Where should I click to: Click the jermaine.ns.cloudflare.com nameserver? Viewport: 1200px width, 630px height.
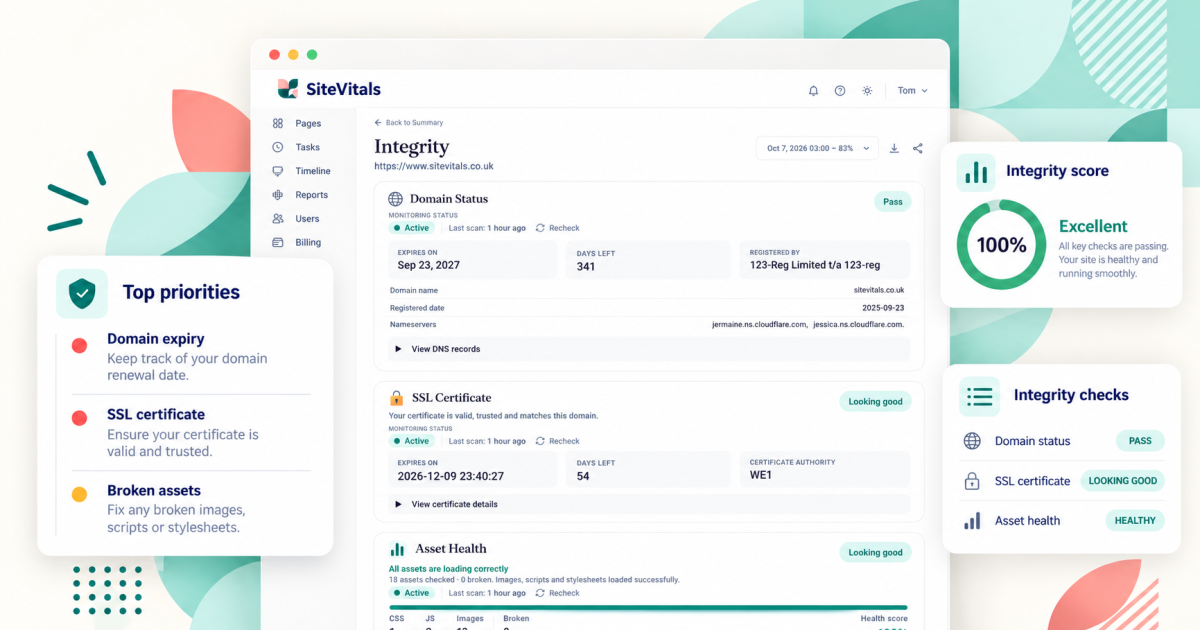click(758, 324)
